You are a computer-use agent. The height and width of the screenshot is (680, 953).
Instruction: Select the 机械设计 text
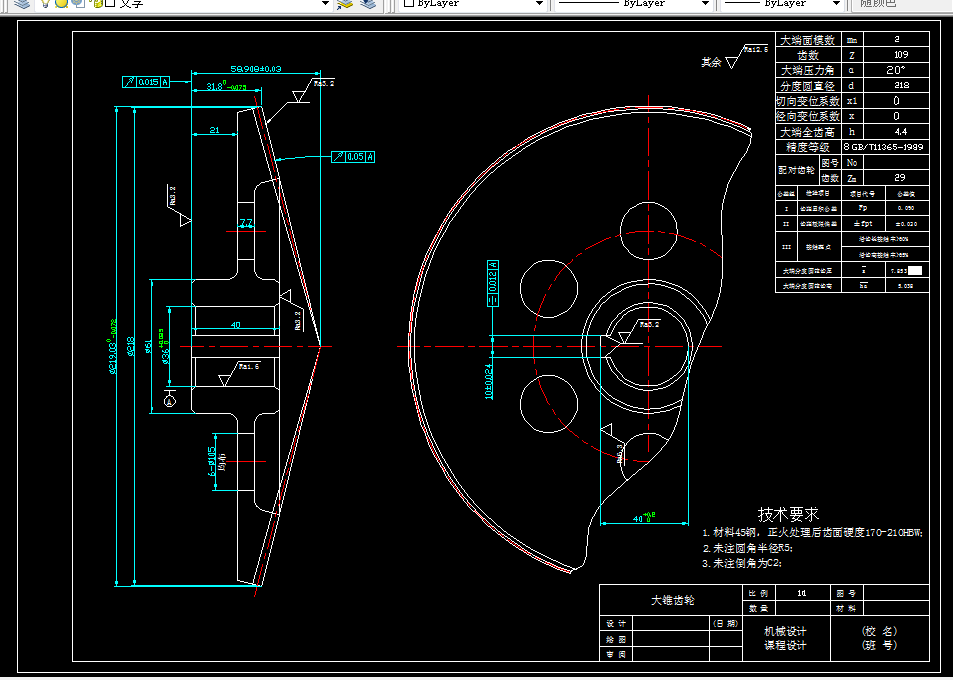coord(785,631)
